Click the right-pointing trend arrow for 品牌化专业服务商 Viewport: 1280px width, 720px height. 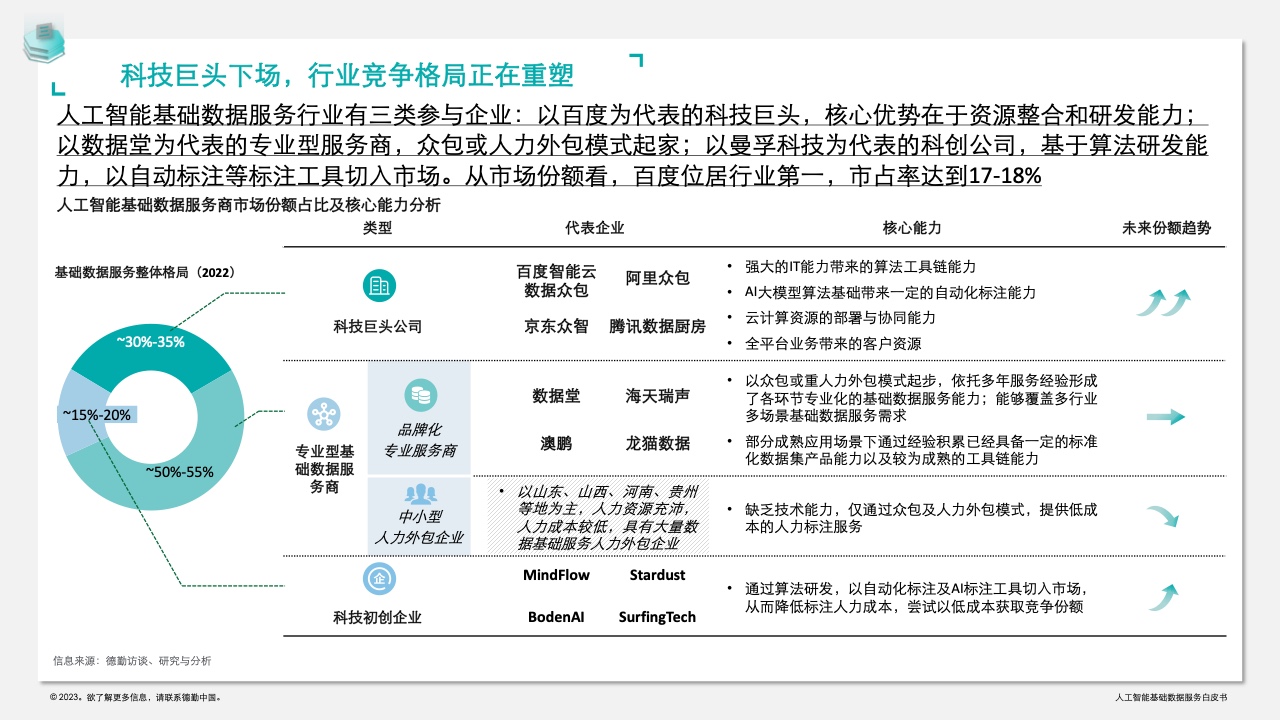[1166, 417]
